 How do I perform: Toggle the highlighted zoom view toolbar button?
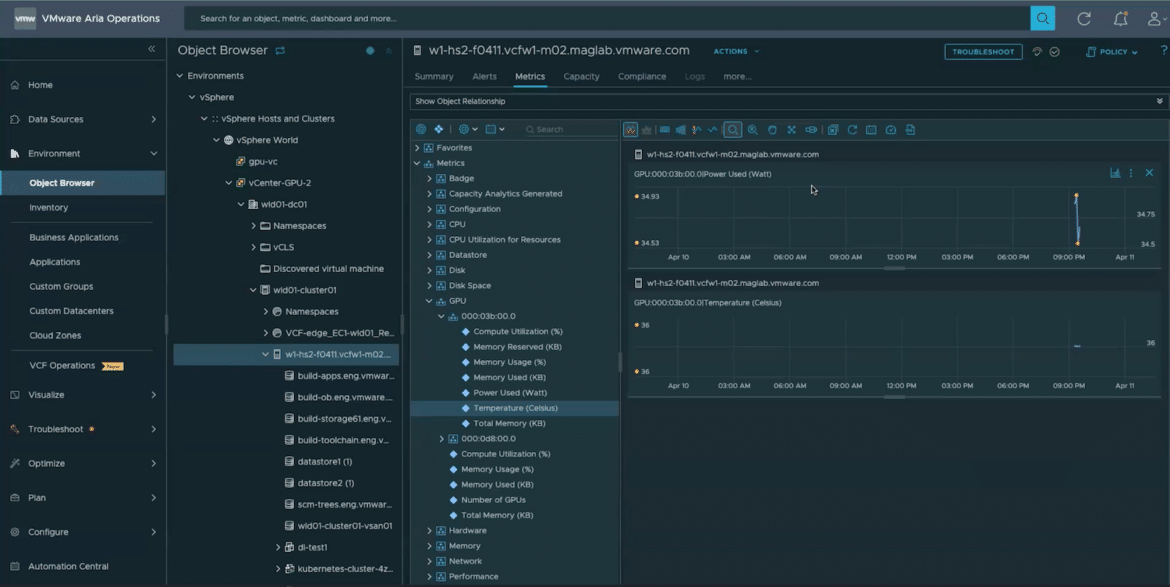(x=733, y=130)
